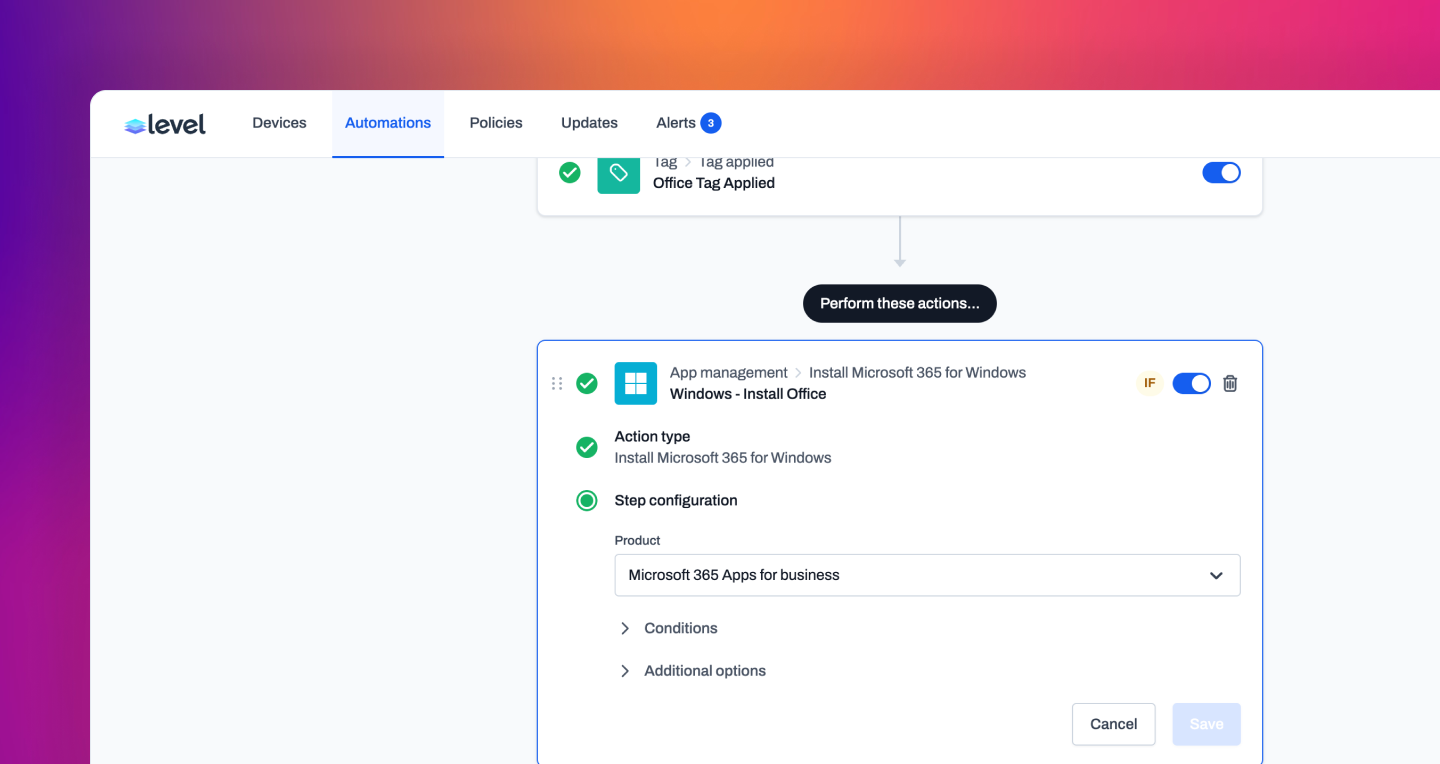This screenshot has height=764, width=1440.
Task: Click the App management breadcrumb
Action: 729,372
